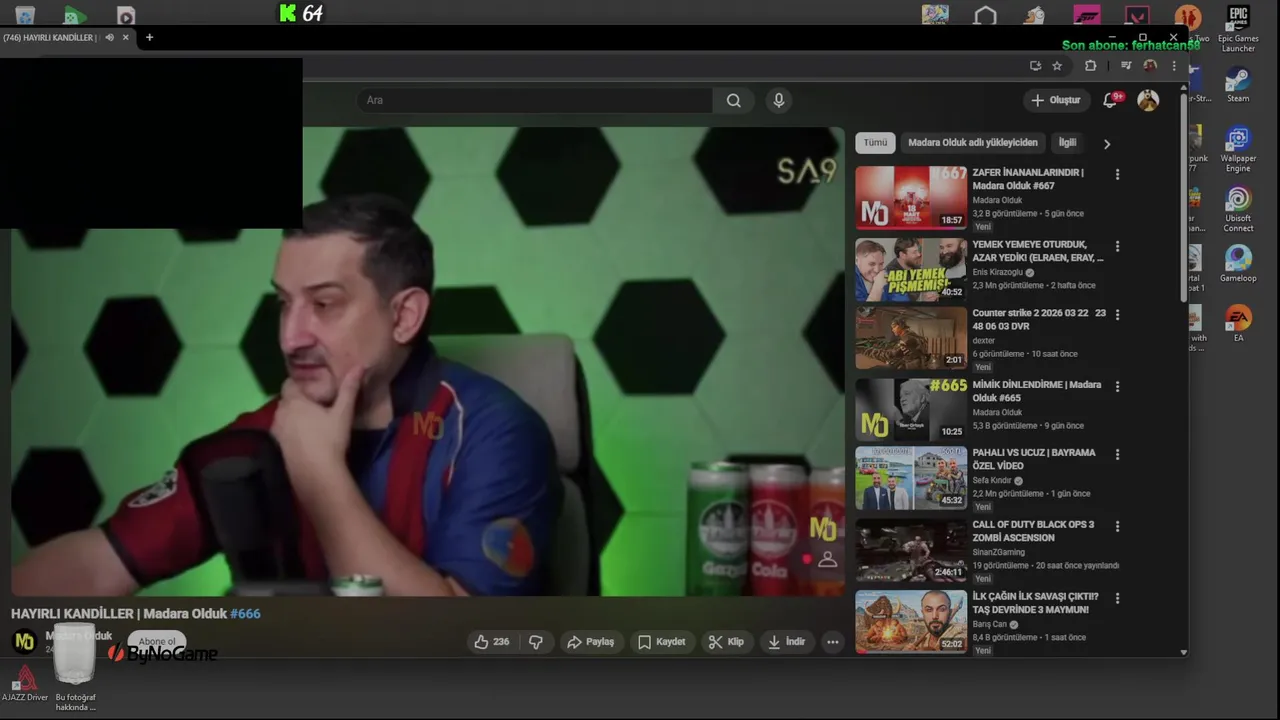
Task: Like the video with 236 likes
Action: pyautogui.click(x=492, y=642)
